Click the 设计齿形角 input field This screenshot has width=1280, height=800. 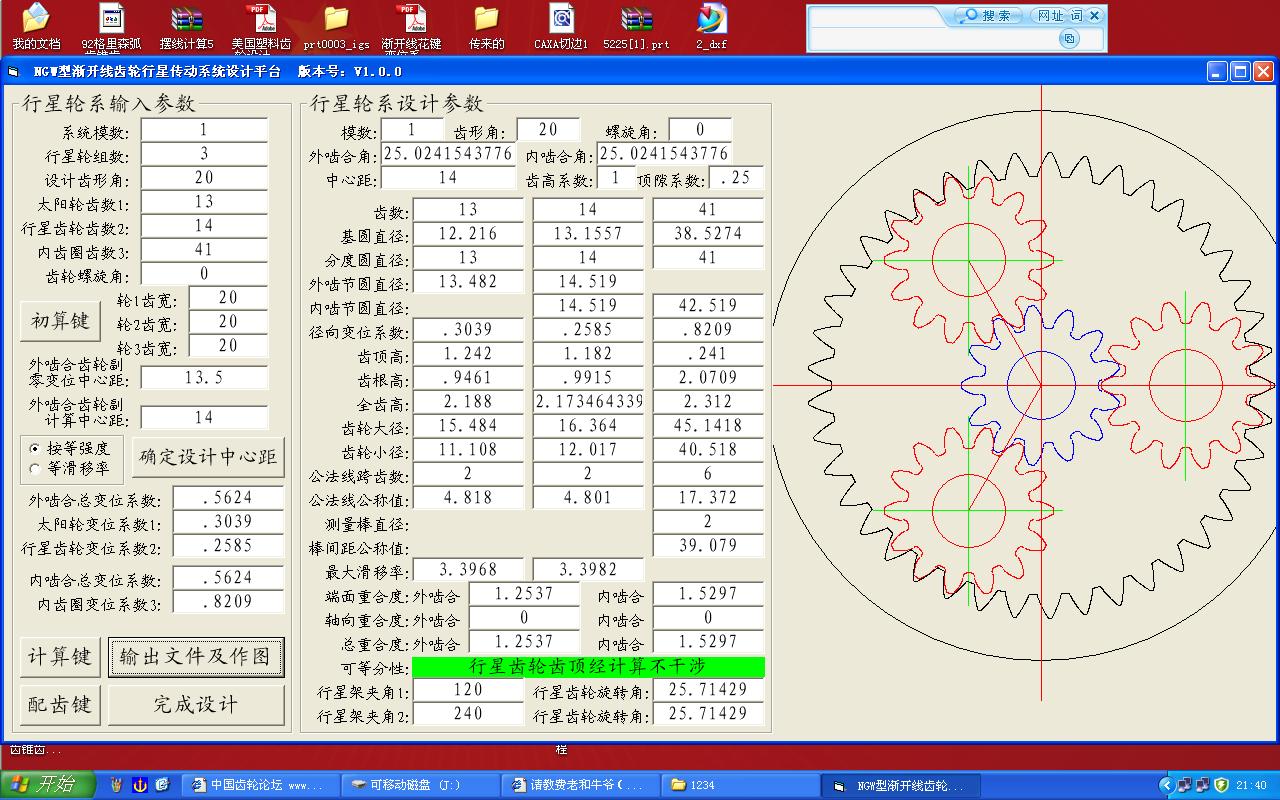pyautogui.click(x=204, y=178)
